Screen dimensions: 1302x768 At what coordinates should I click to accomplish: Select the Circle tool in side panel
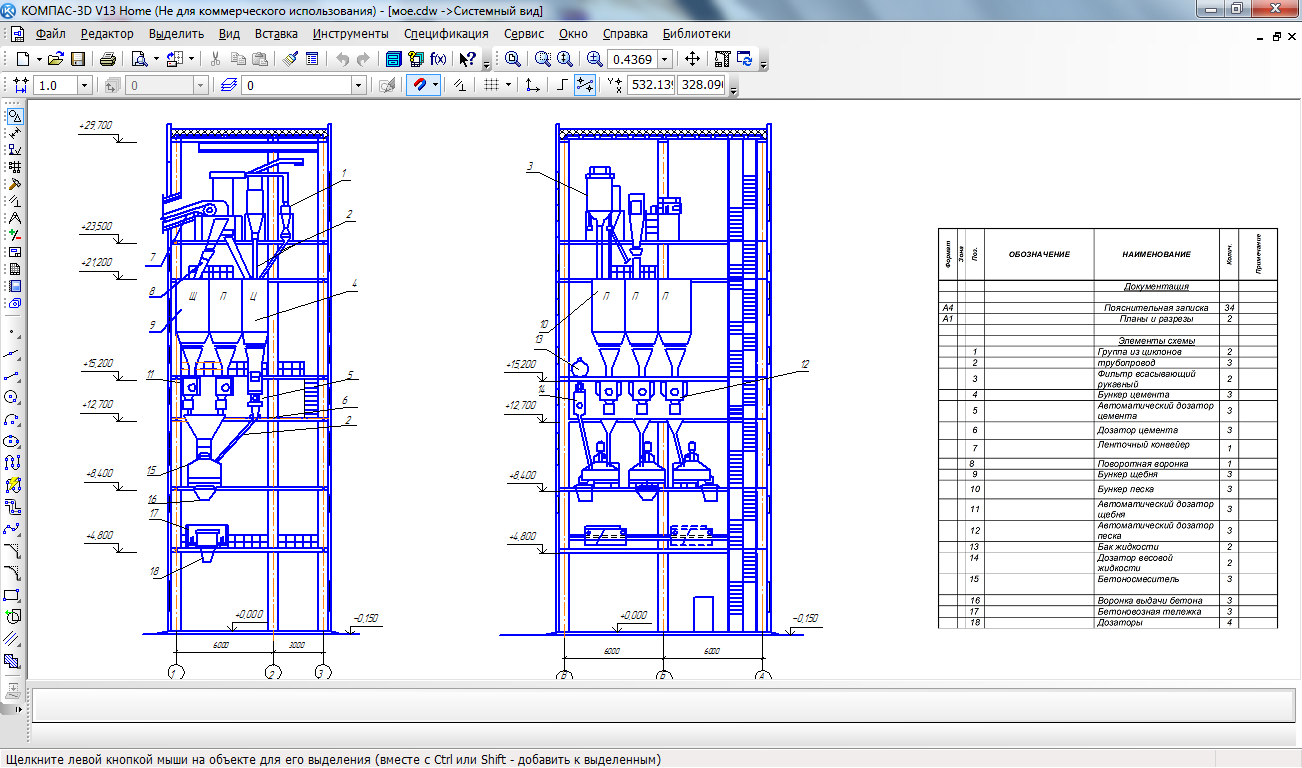[13, 396]
